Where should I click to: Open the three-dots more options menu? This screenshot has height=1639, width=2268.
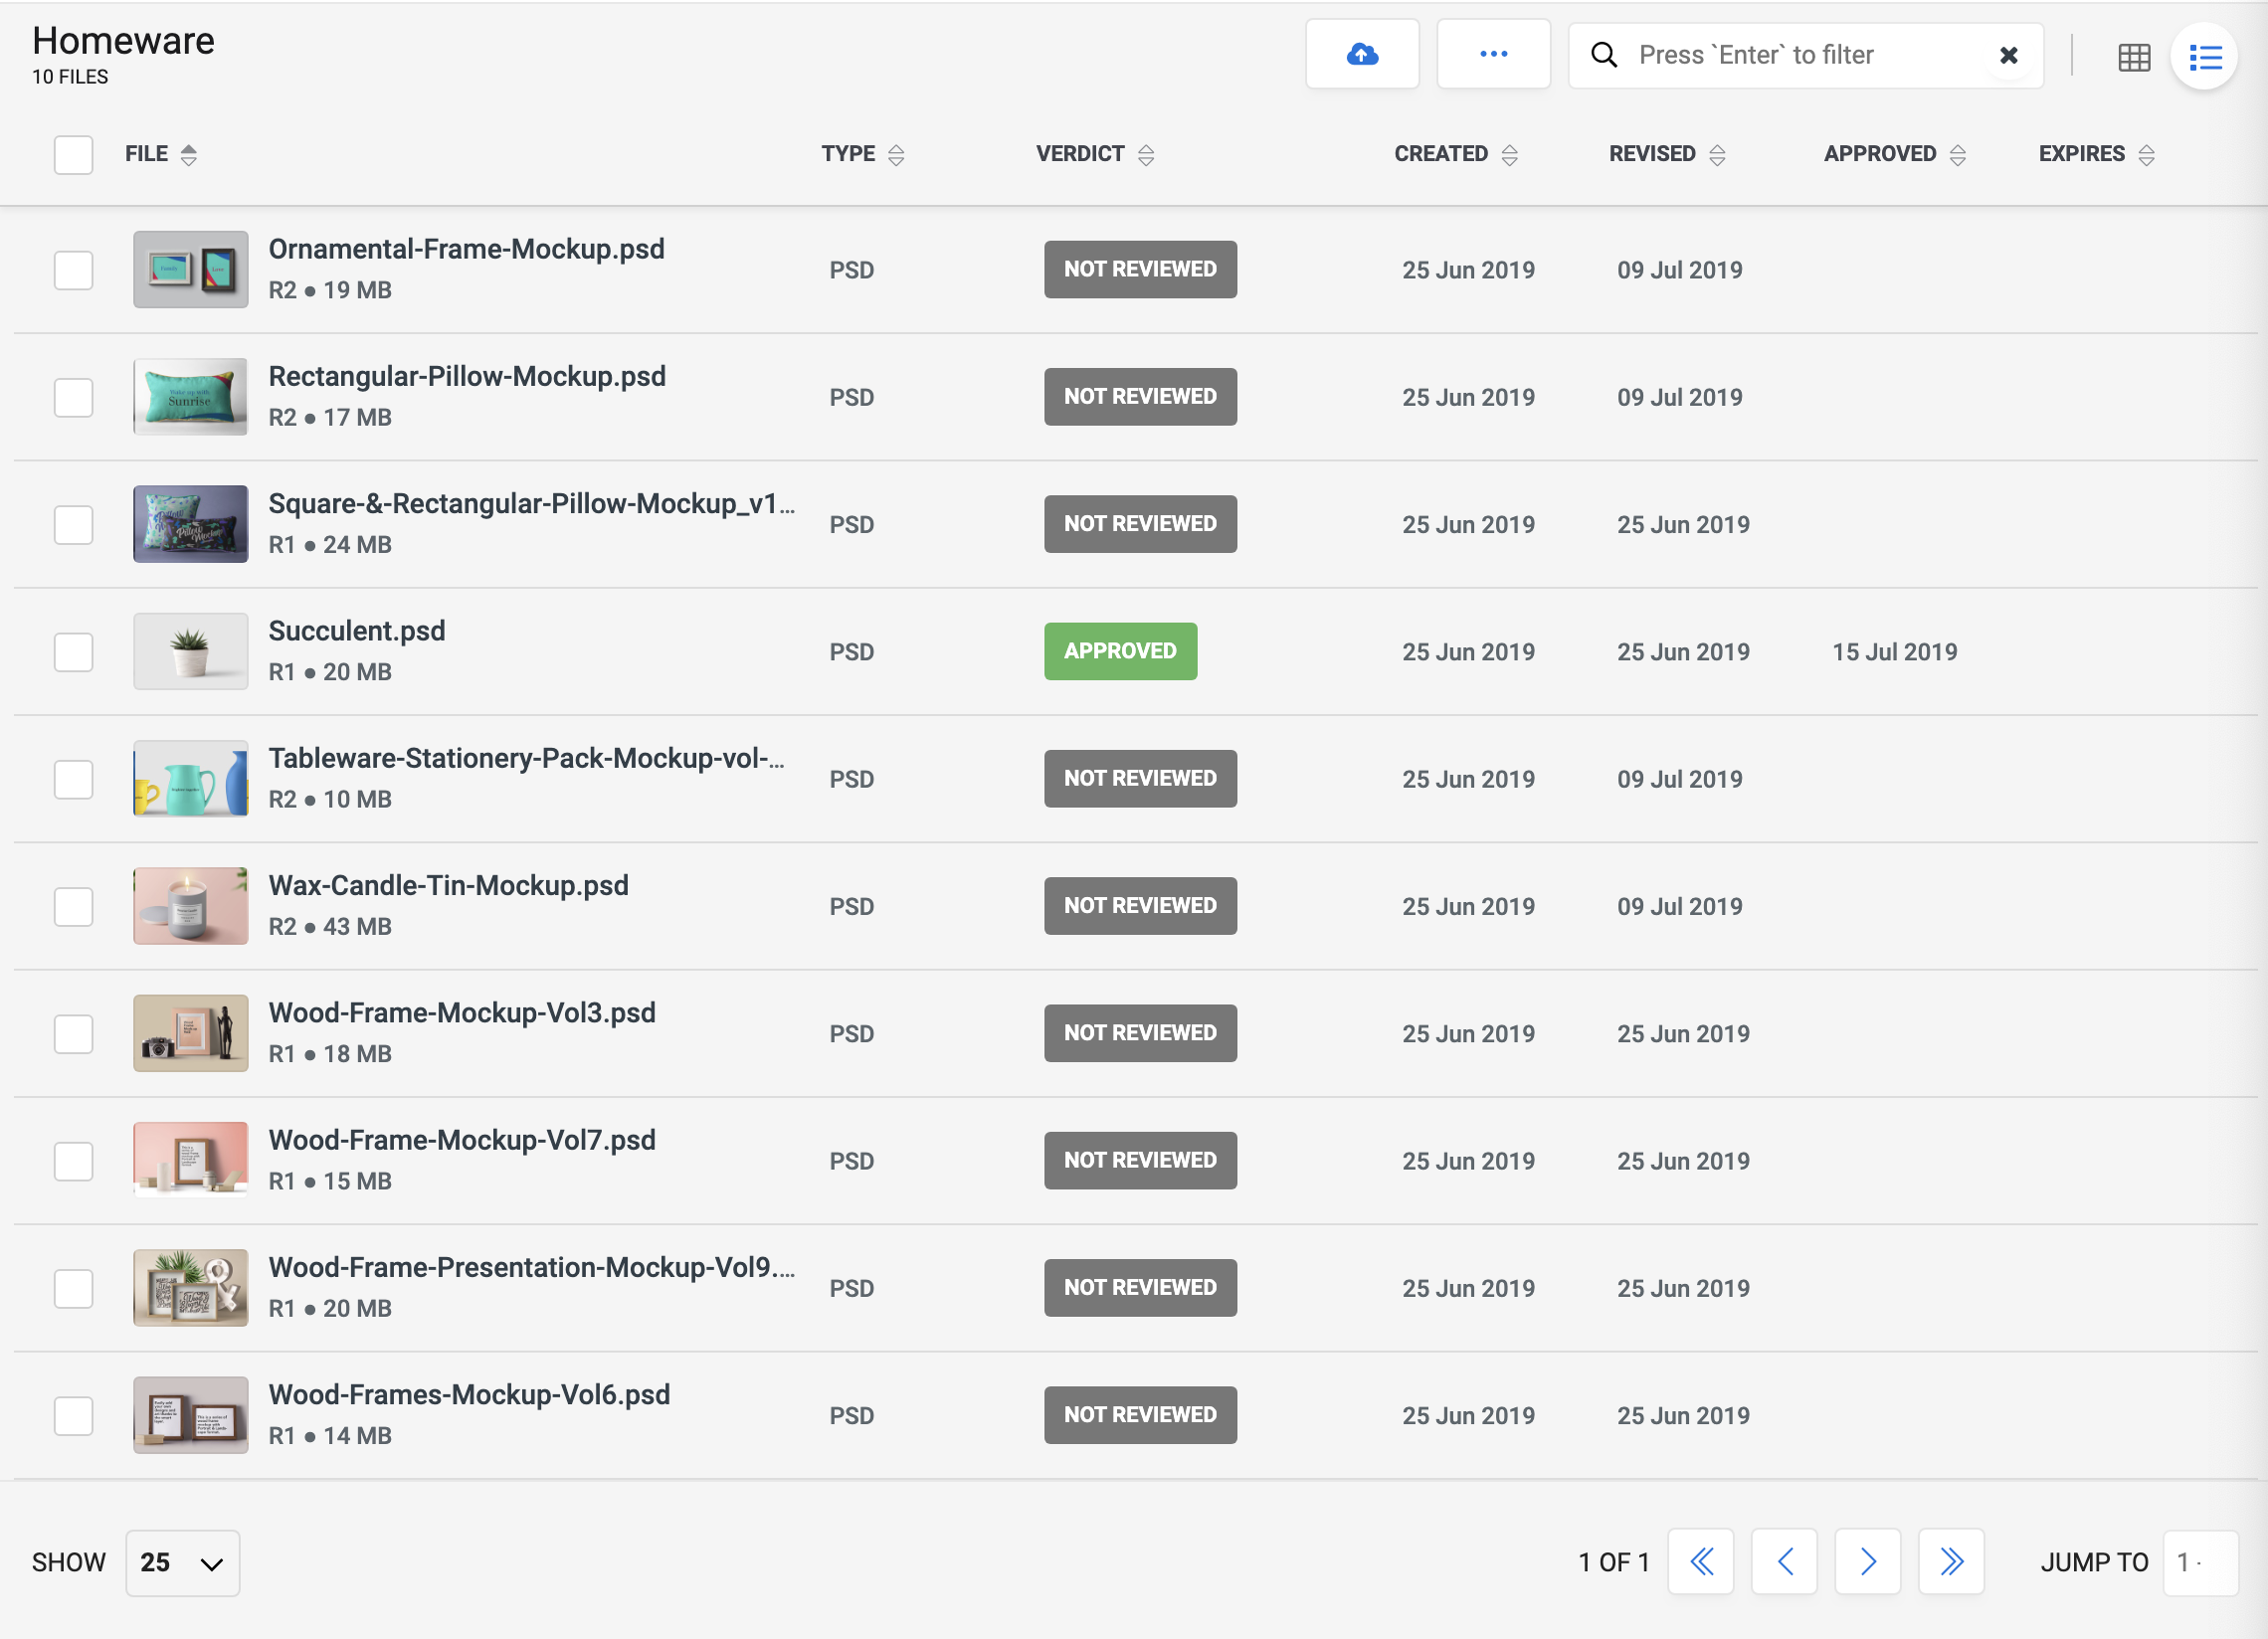click(x=1492, y=54)
